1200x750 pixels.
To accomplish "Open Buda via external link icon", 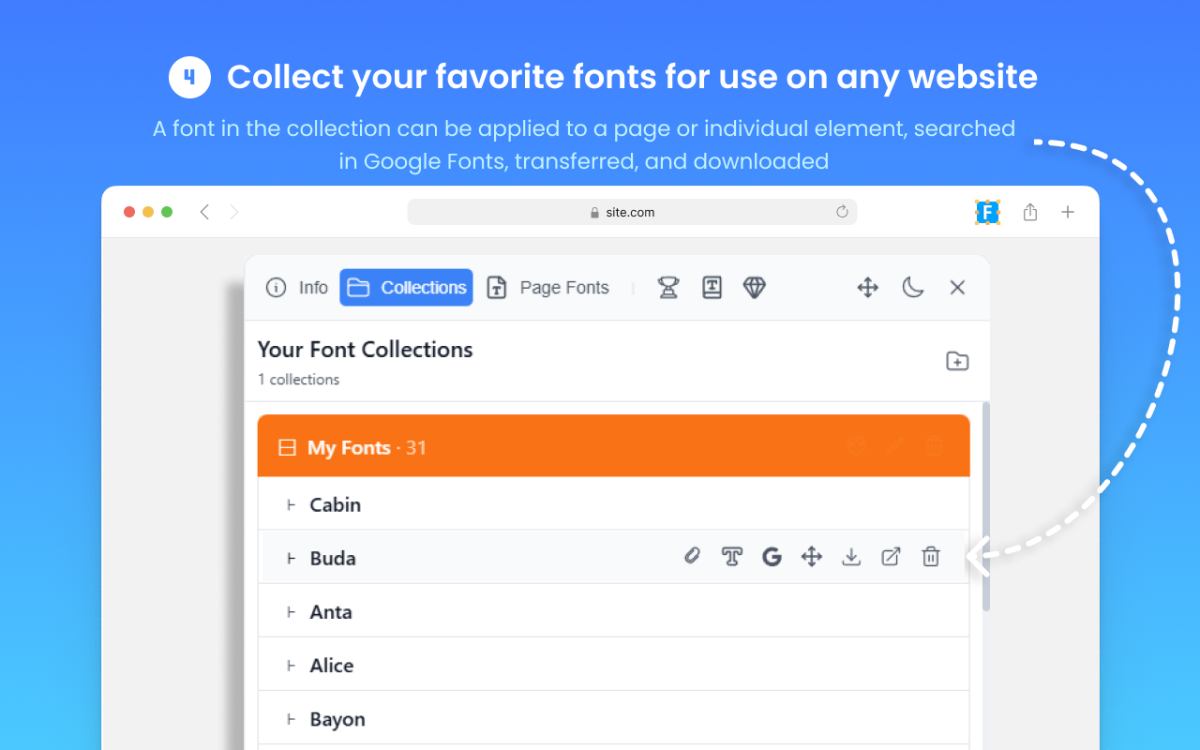I will click(890, 557).
